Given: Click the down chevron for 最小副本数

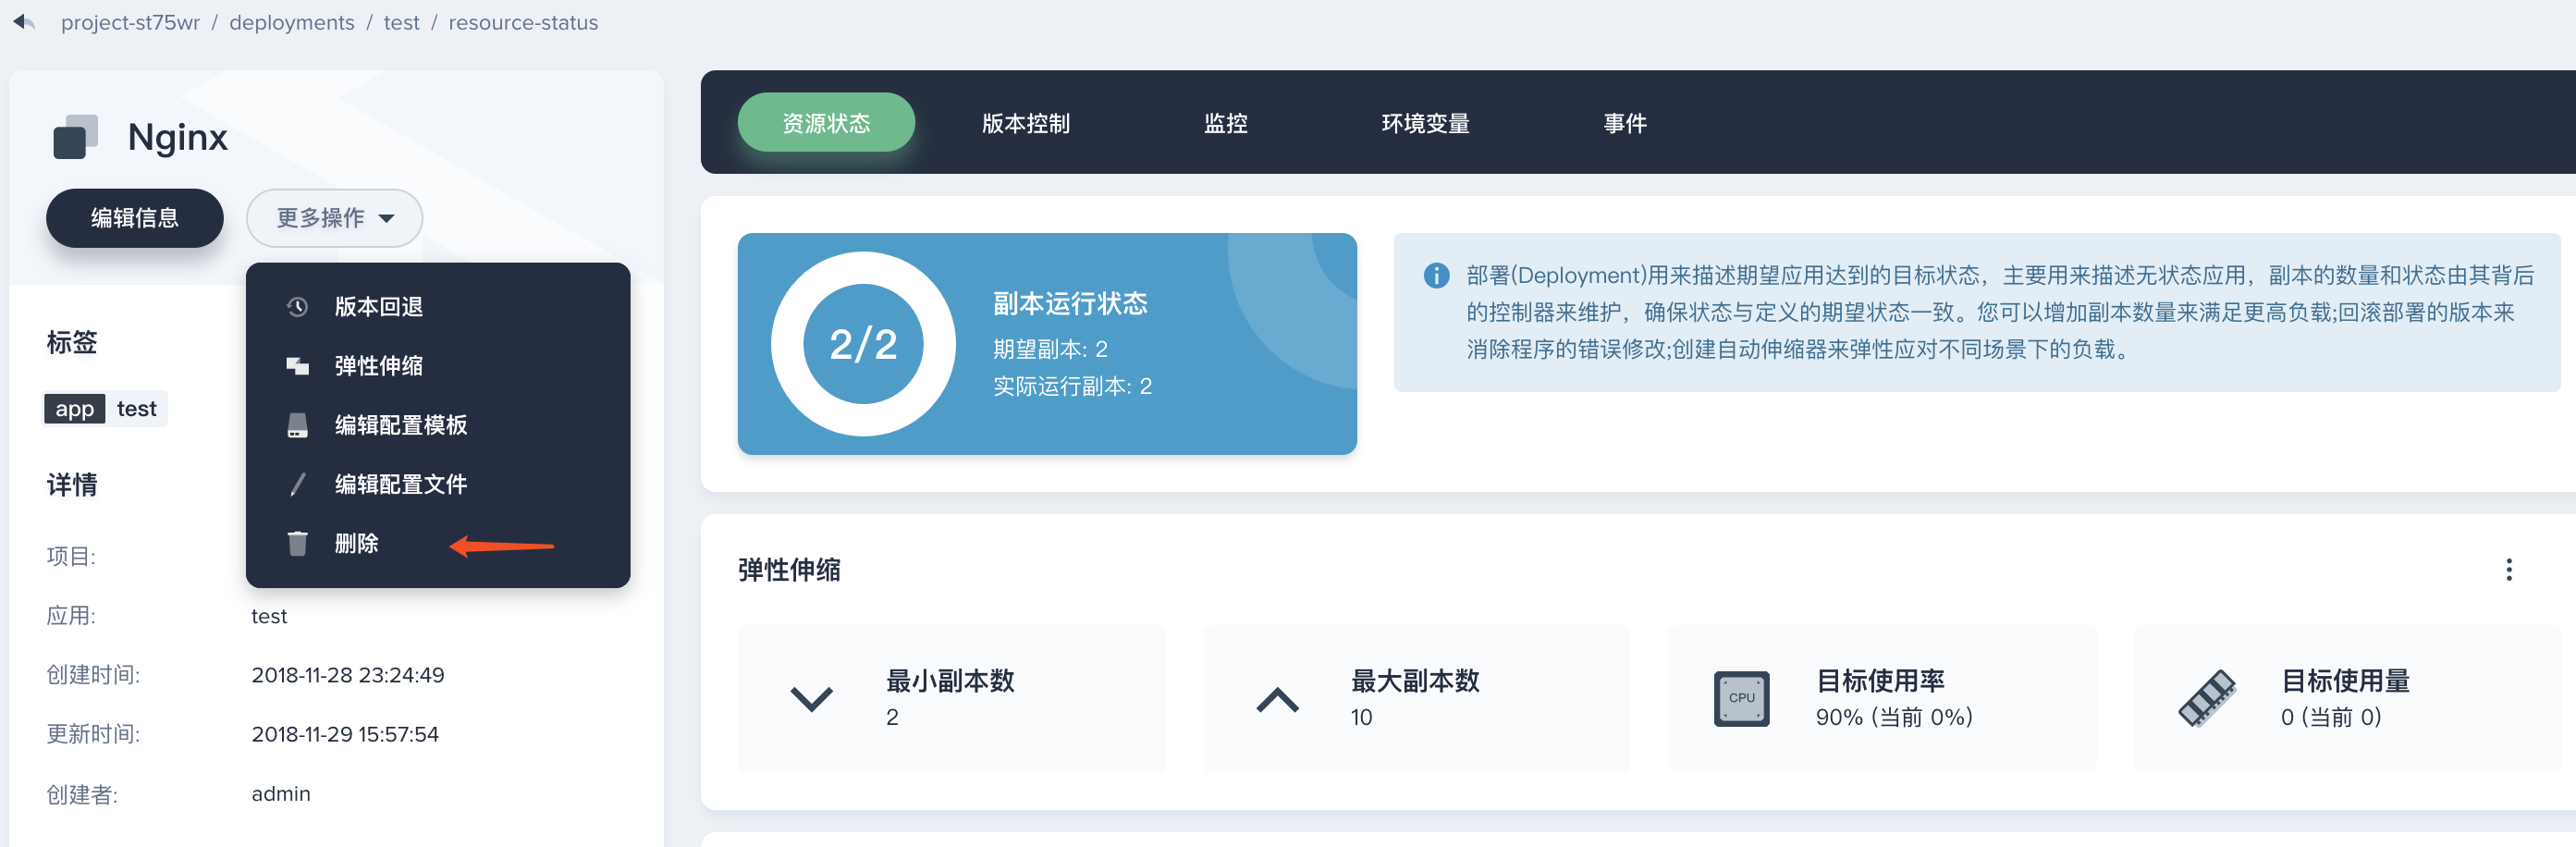Looking at the screenshot, I should click(x=811, y=699).
